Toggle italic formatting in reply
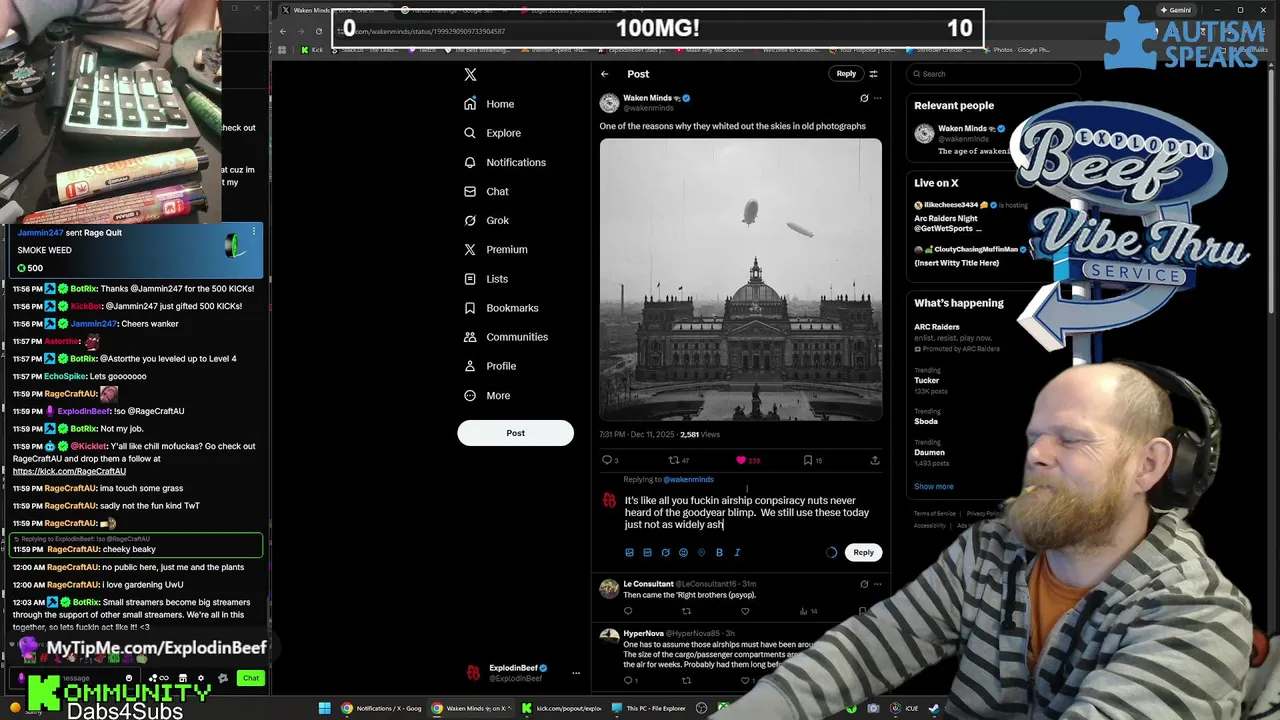1280x720 pixels. click(x=737, y=552)
